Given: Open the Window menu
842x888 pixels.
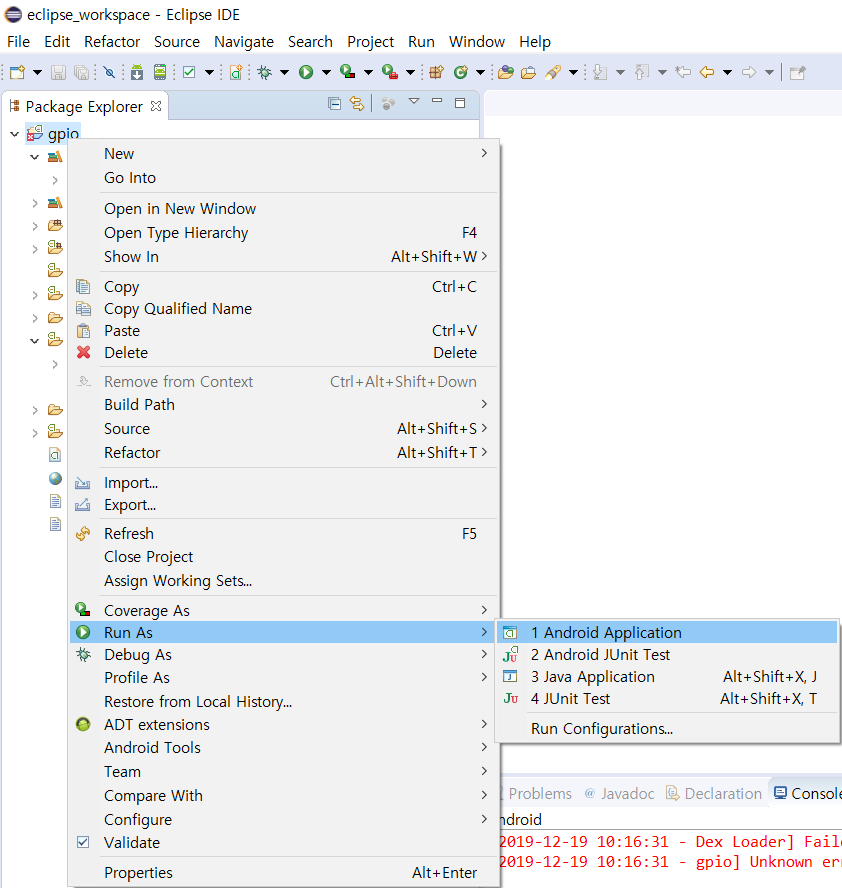Looking at the screenshot, I should (x=477, y=42).
